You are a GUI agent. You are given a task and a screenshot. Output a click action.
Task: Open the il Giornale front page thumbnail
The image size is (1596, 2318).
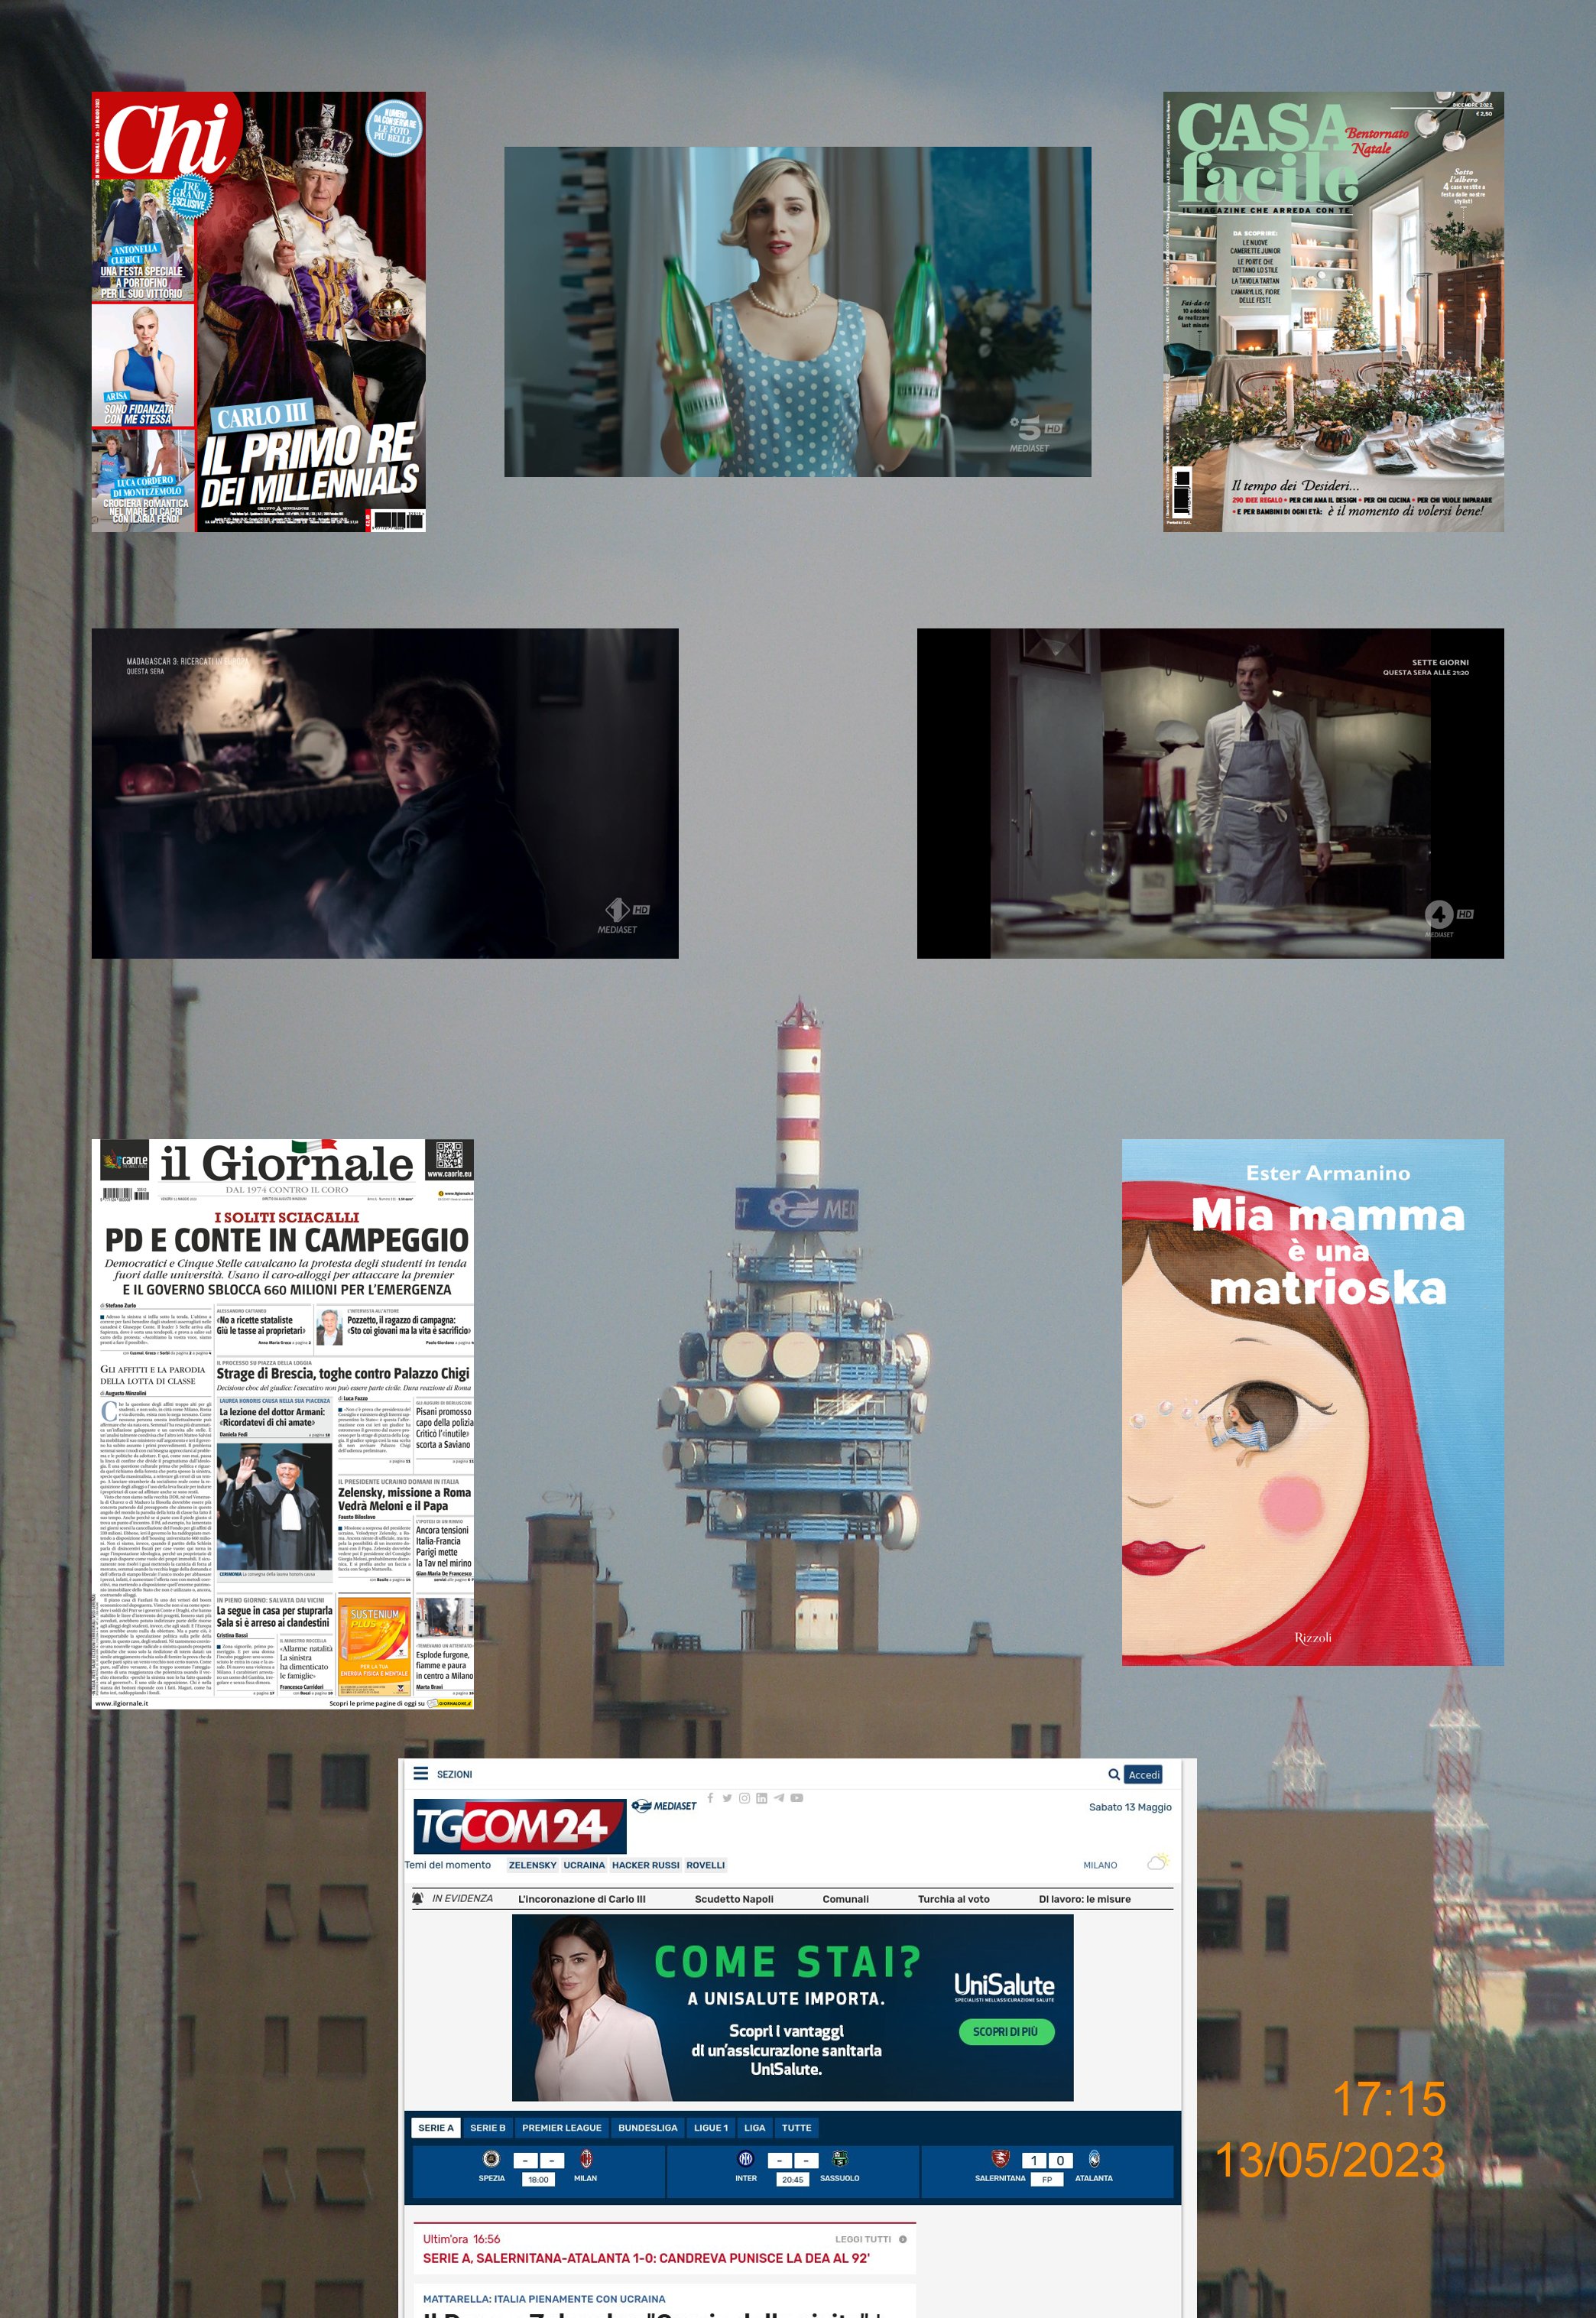point(283,1423)
